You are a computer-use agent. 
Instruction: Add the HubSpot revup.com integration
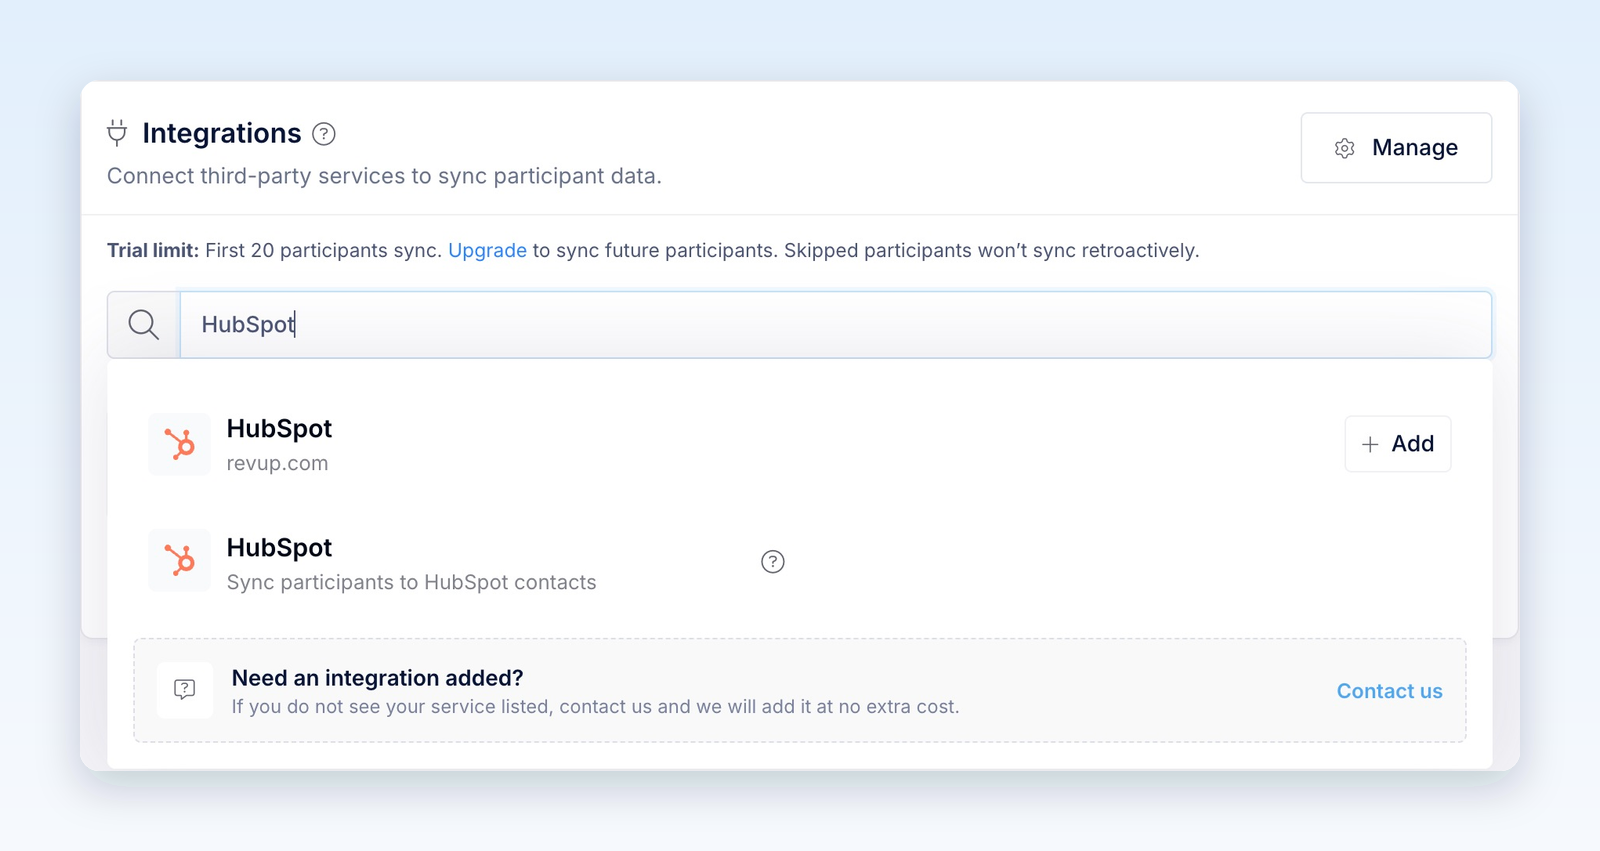pyautogui.click(x=1398, y=444)
